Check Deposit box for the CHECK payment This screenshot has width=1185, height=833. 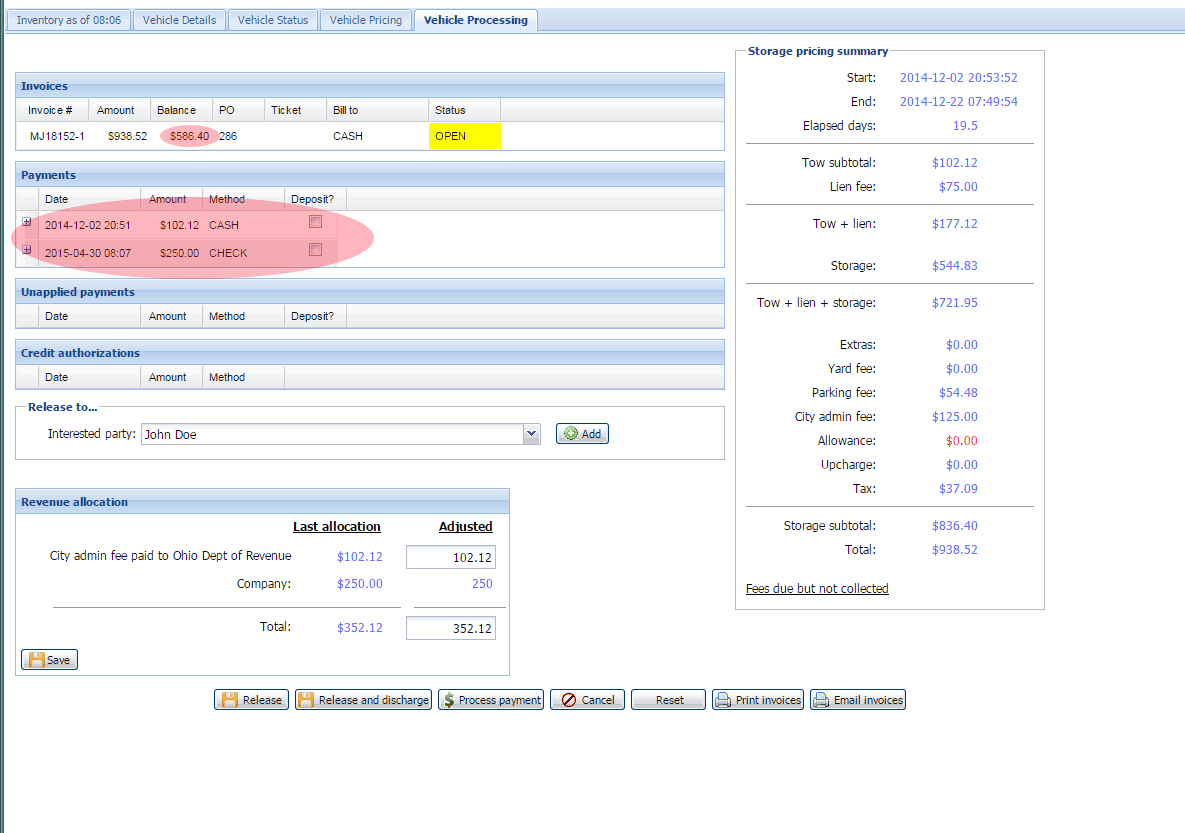(x=315, y=250)
